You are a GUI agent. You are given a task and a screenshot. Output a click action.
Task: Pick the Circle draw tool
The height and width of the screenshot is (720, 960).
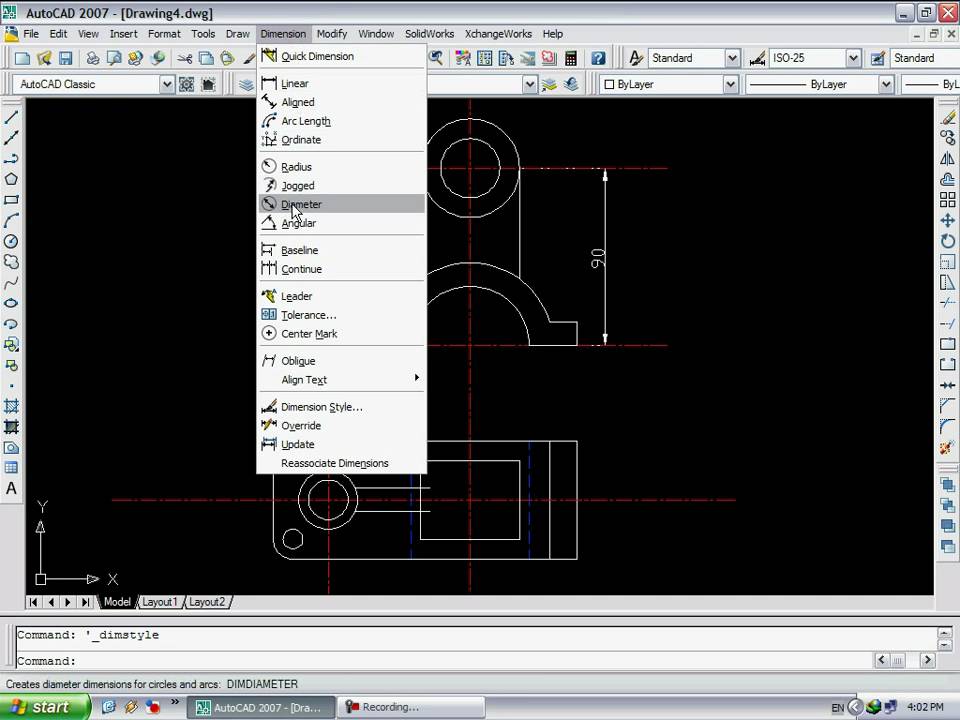pyautogui.click(x=12, y=241)
